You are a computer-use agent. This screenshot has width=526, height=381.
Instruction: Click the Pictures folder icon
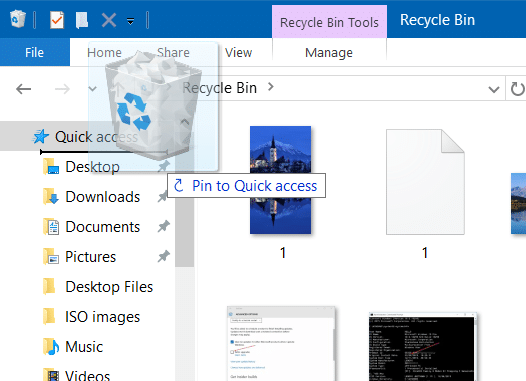pos(51,257)
